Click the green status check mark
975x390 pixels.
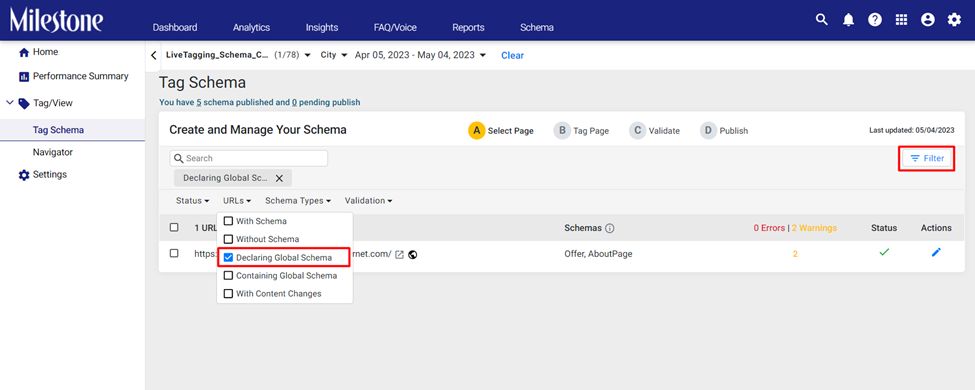coord(884,253)
